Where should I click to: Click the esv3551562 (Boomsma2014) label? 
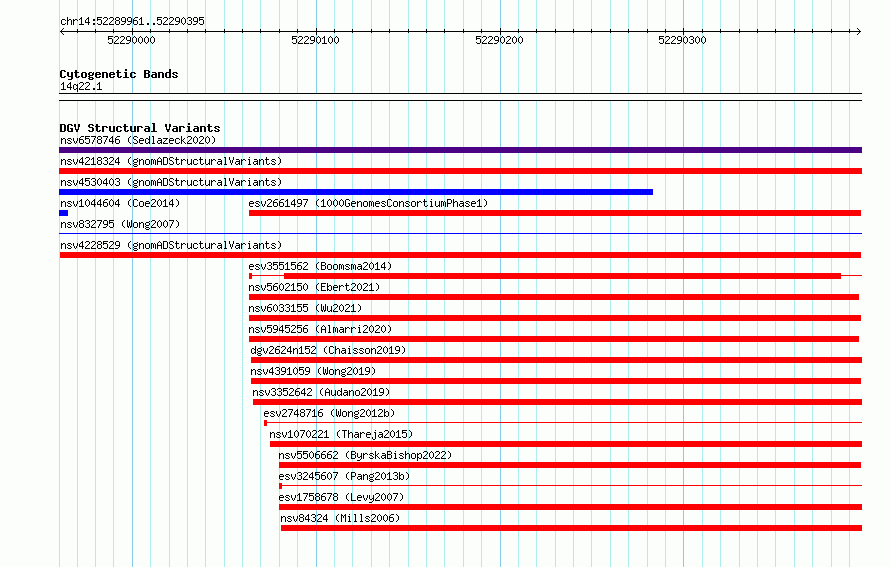point(320,266)
